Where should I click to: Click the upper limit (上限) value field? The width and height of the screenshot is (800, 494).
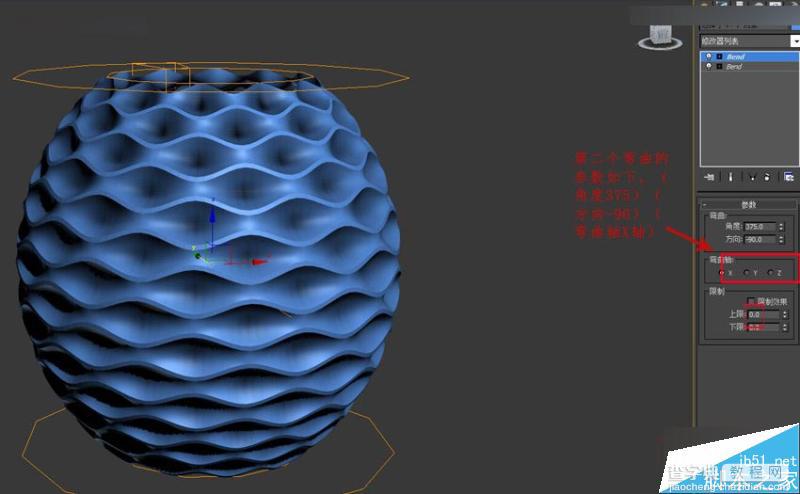(763, 314)
